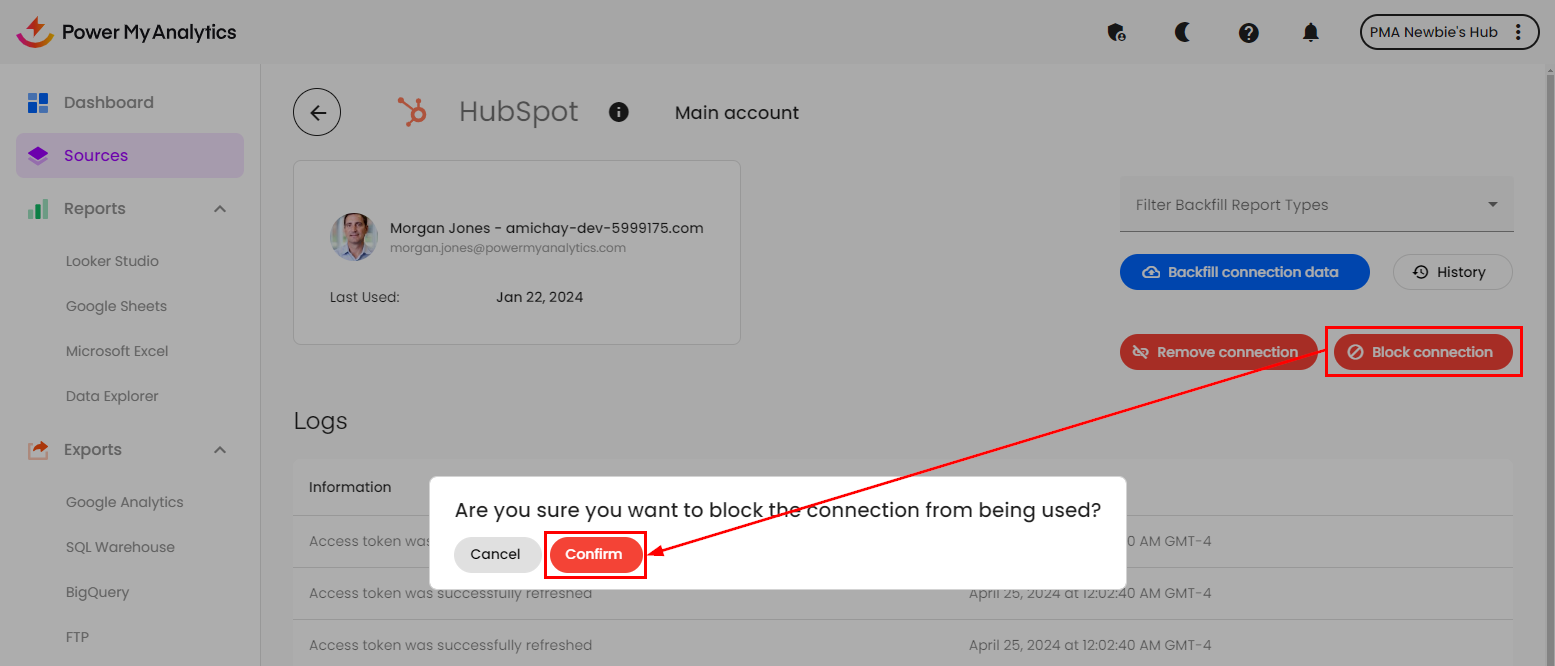Image resolution: width=1555 pixels, height=666 pixels.
Task: Click the HubSpot info icon
Action: pyautogui.click(x=619, y=112)
